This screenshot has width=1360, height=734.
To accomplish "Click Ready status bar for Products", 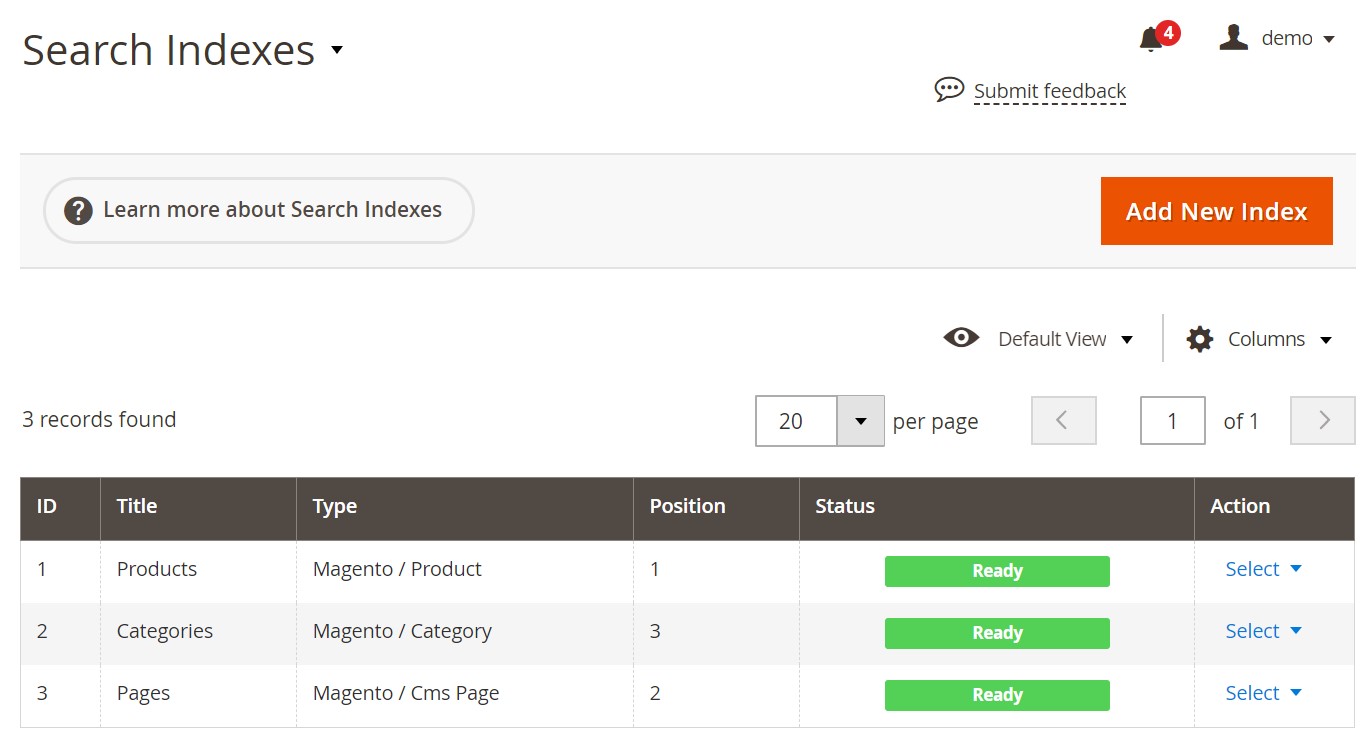I will 997,571.
